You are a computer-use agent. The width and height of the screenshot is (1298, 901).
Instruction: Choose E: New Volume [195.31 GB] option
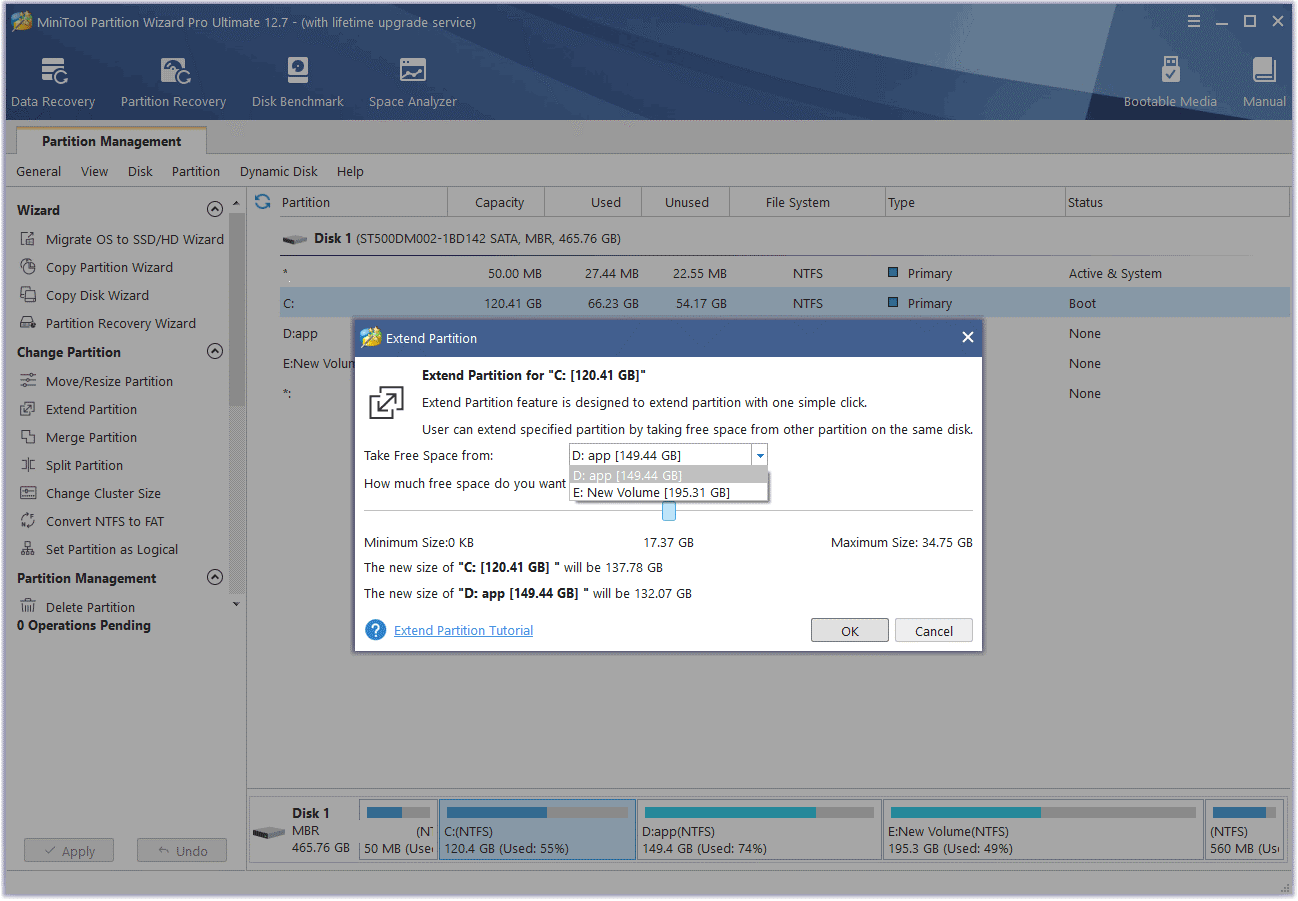click(x=668, y=493)
